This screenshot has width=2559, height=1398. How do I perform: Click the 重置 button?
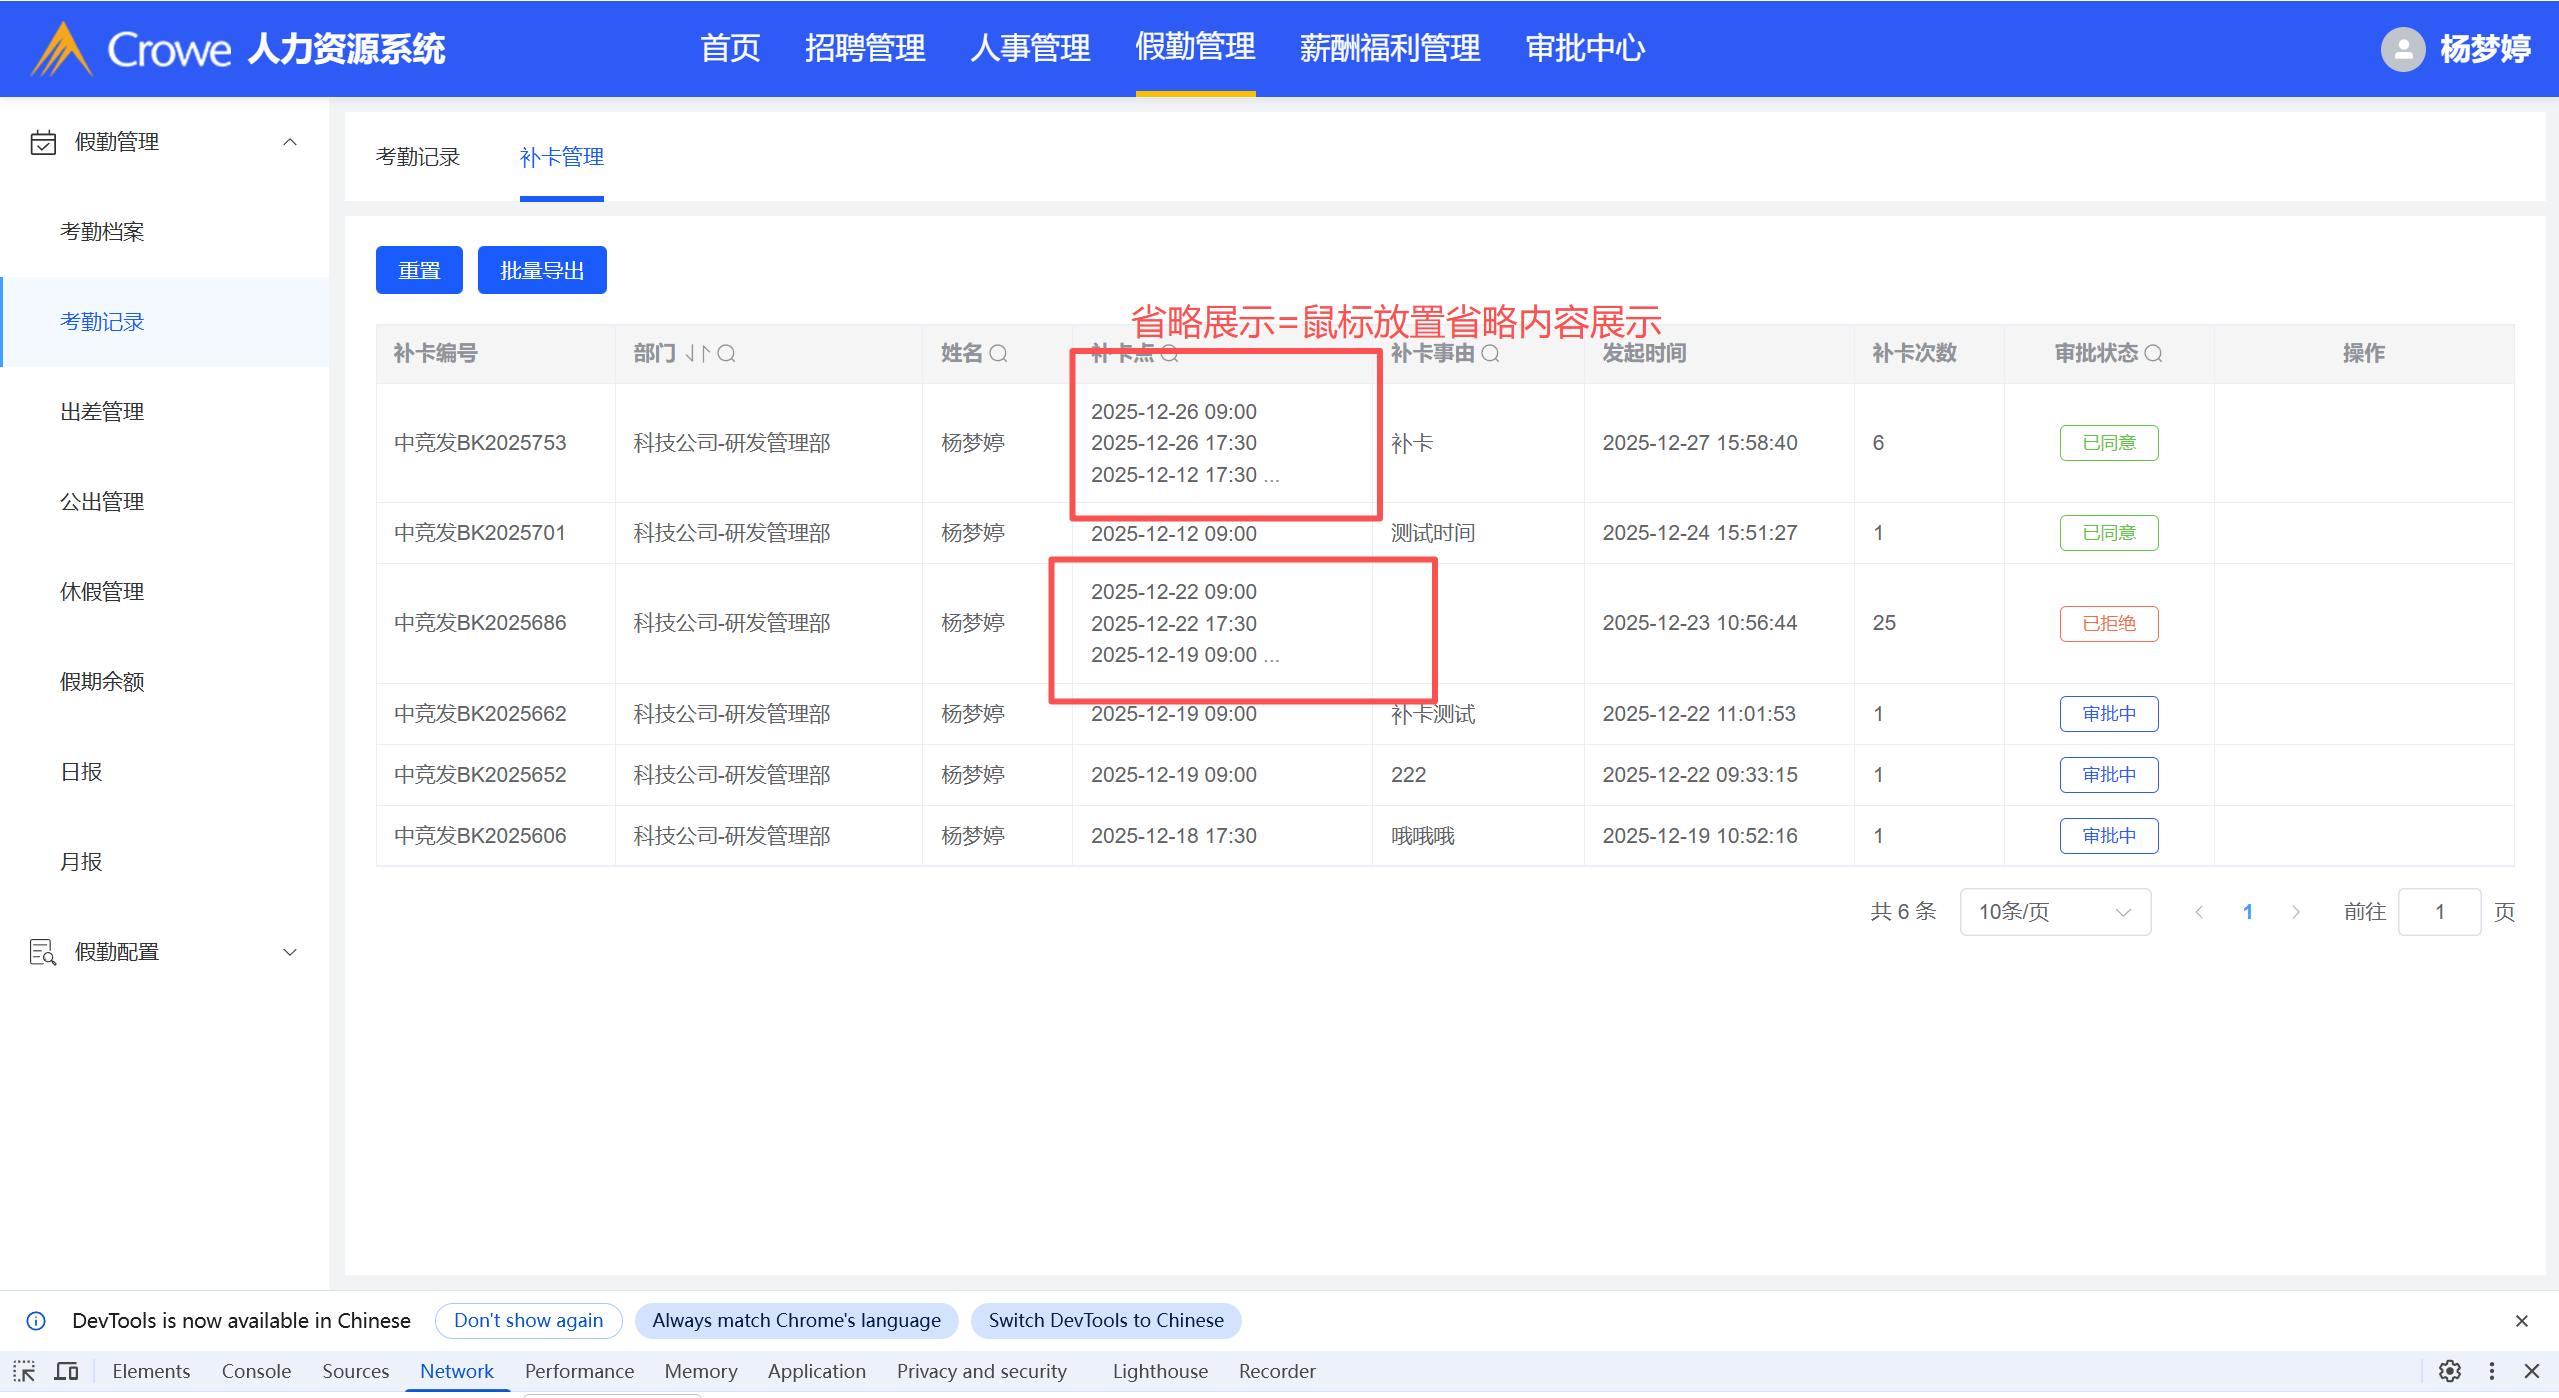[419, 270]
